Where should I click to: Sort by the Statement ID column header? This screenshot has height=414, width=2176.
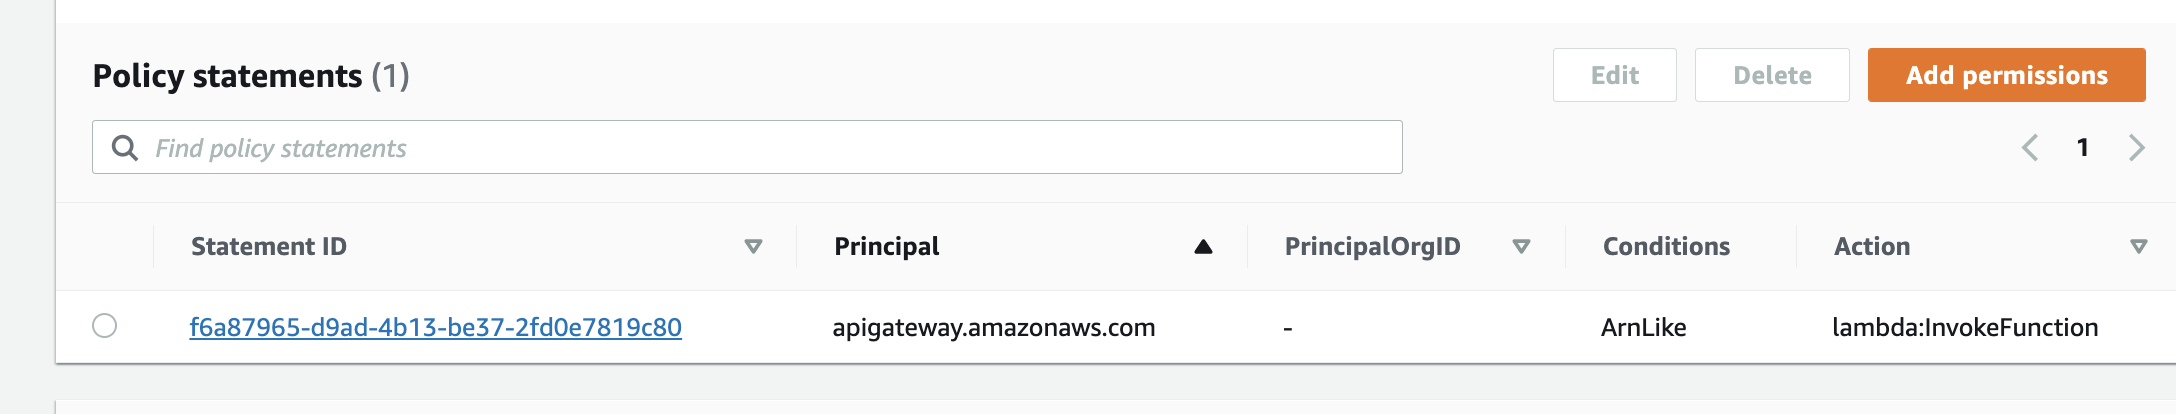pos(269,247)
